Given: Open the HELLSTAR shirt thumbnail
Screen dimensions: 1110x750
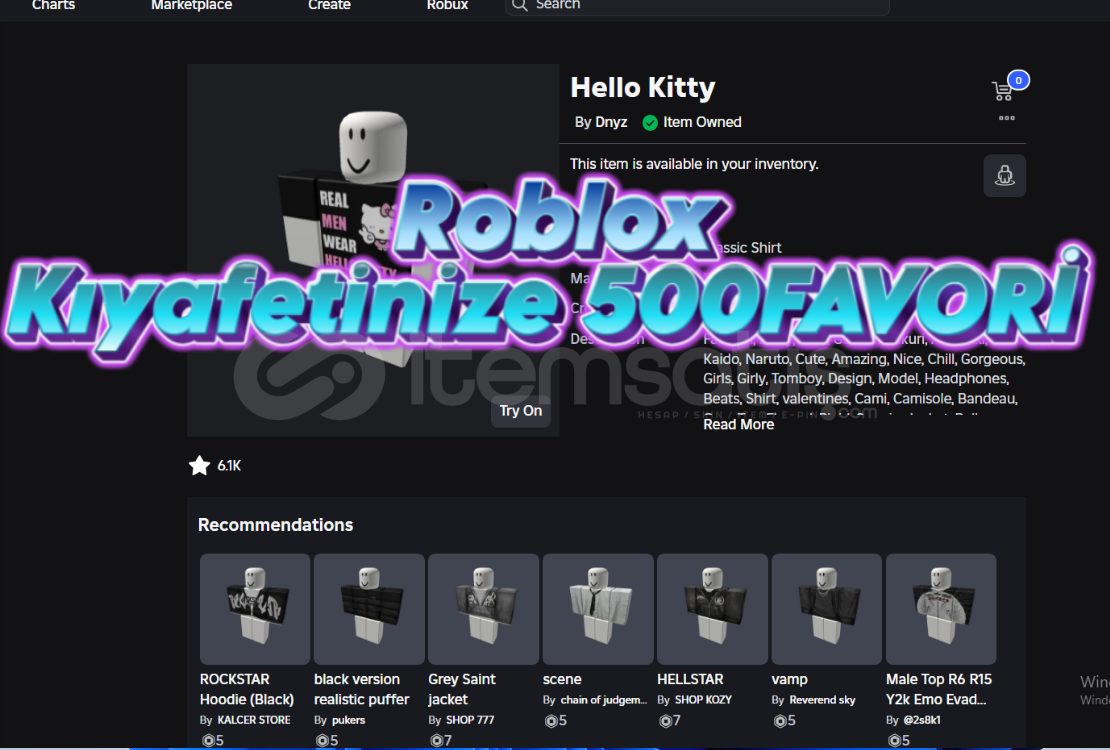Looking at the screenshot, I should point(712,609).
